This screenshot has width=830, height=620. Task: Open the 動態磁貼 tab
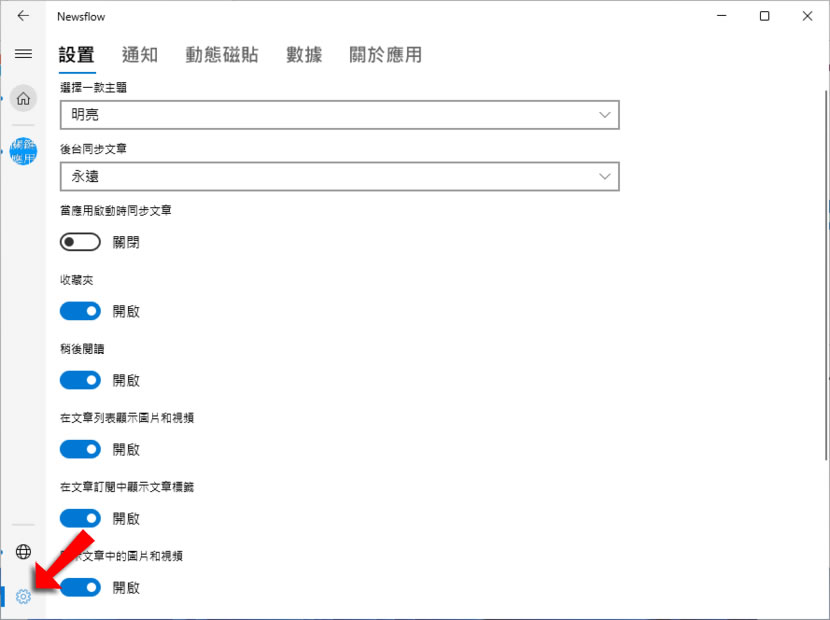222,55
